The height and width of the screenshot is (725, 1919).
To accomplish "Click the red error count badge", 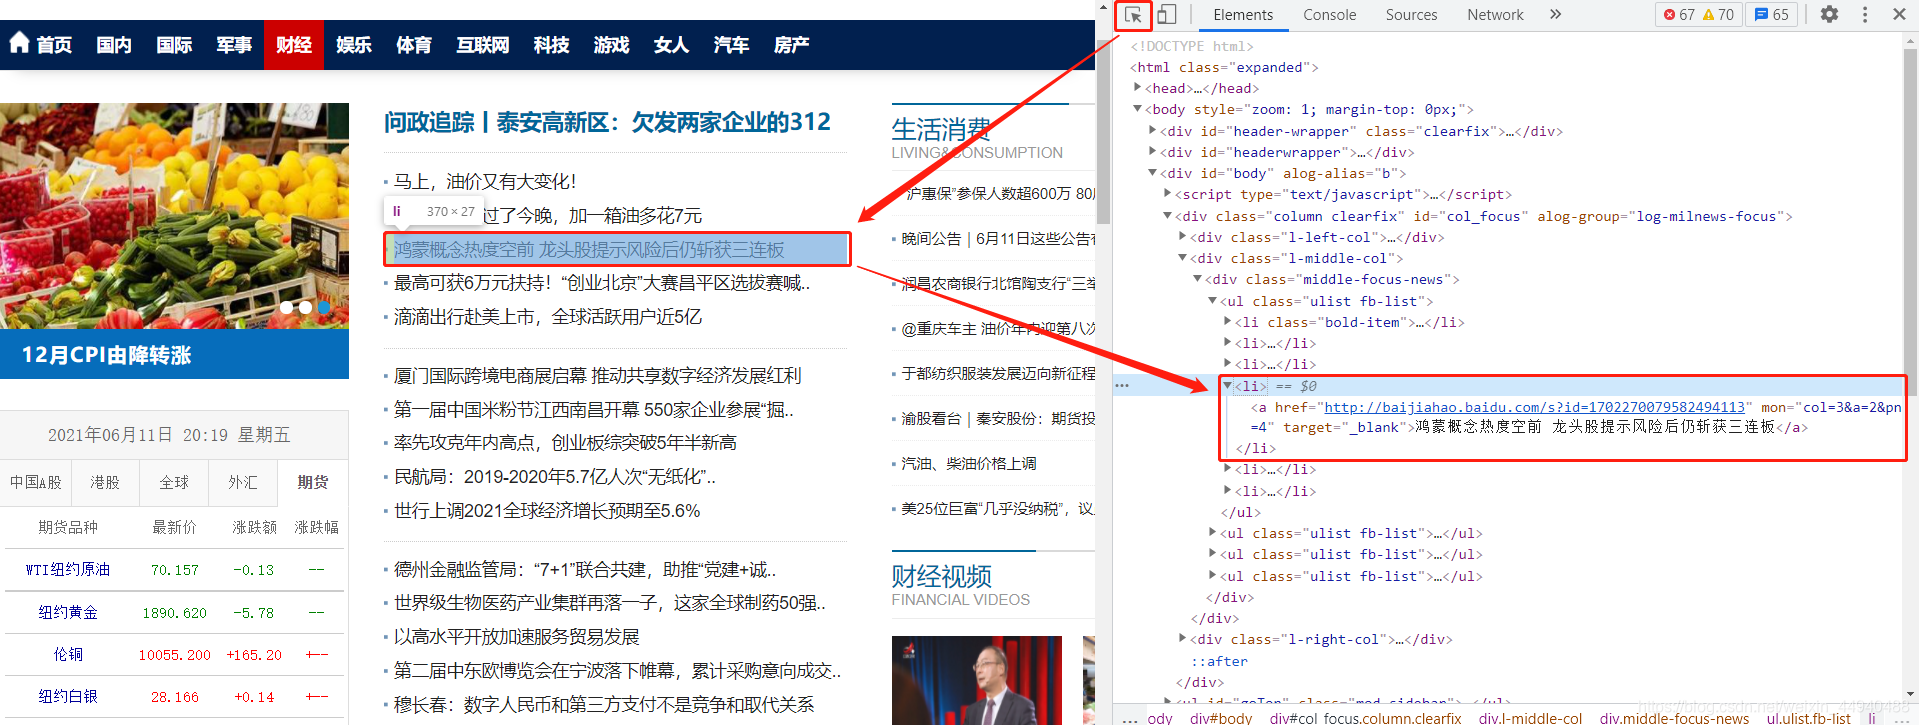I will pos(1679,15).
